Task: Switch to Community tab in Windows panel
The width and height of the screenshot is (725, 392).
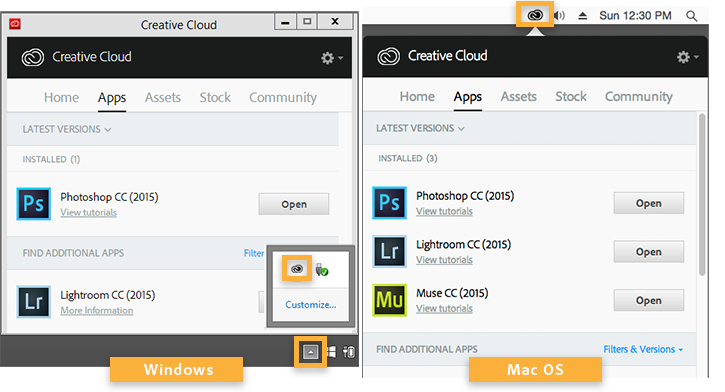Action: pyautogui.click(x=283, y=98)
